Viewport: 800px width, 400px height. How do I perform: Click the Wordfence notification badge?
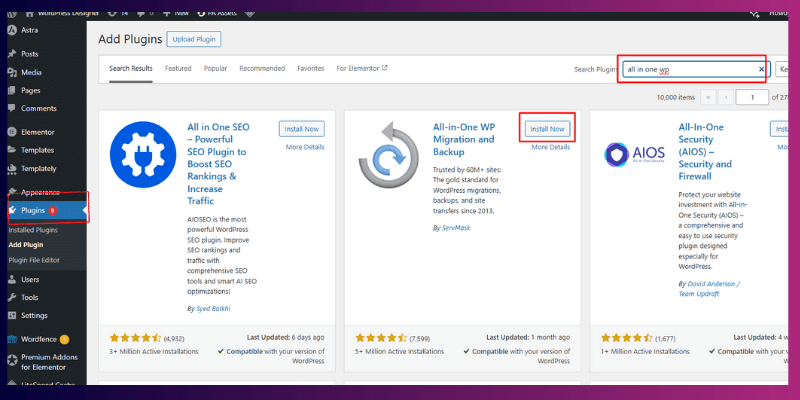(x=64, y=339)
